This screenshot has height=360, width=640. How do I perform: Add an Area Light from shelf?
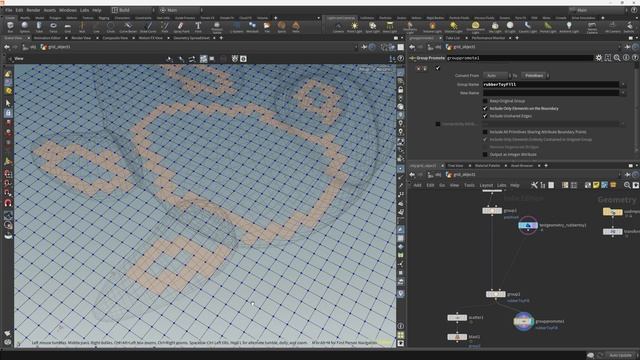(390, 27)
